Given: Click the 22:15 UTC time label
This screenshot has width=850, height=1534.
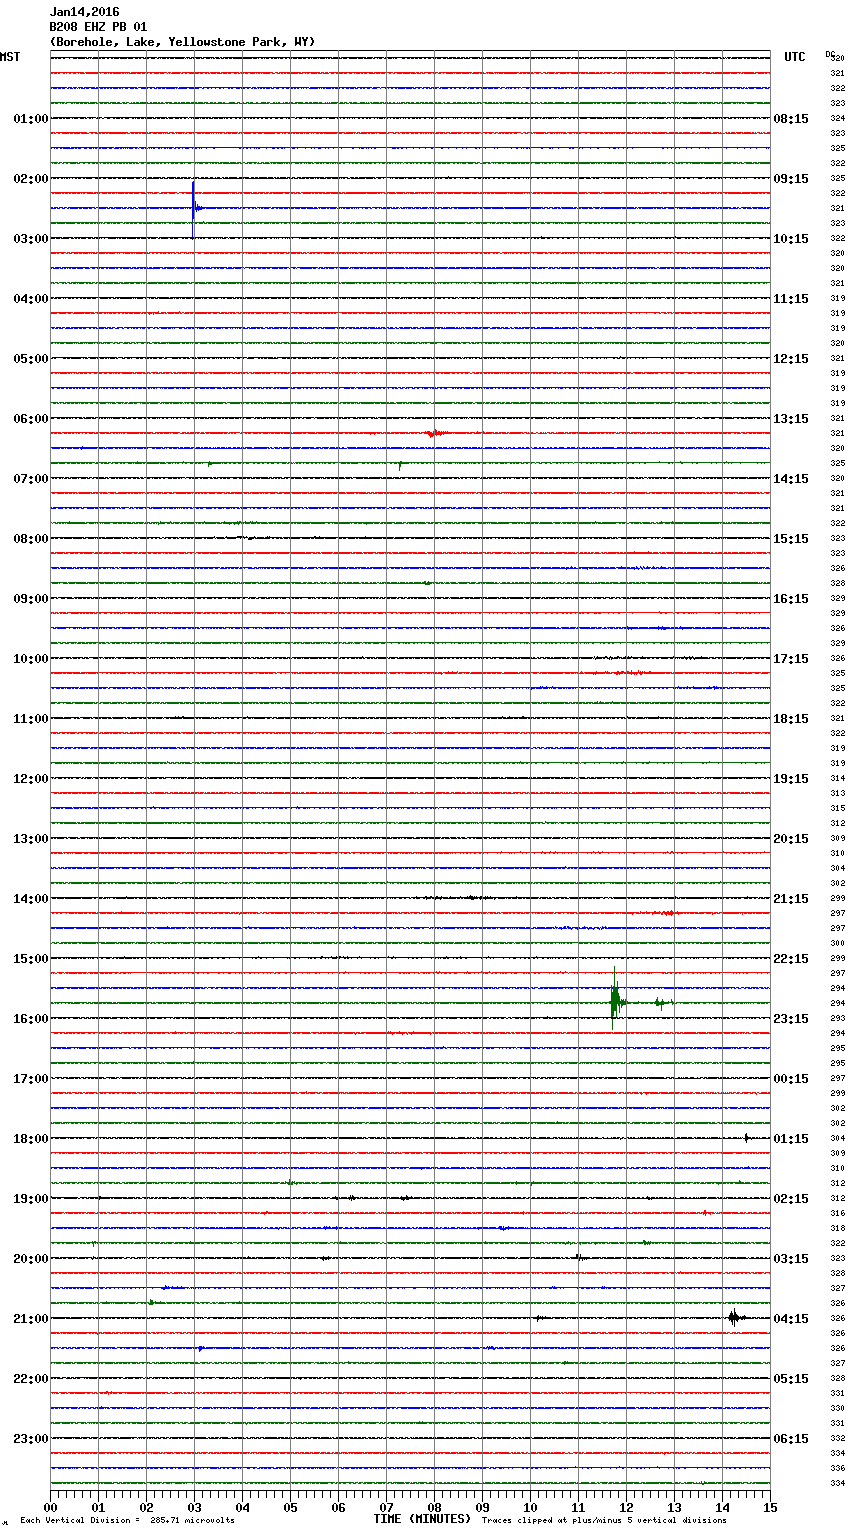Looking at the screenshot, I should coord(791,959).
